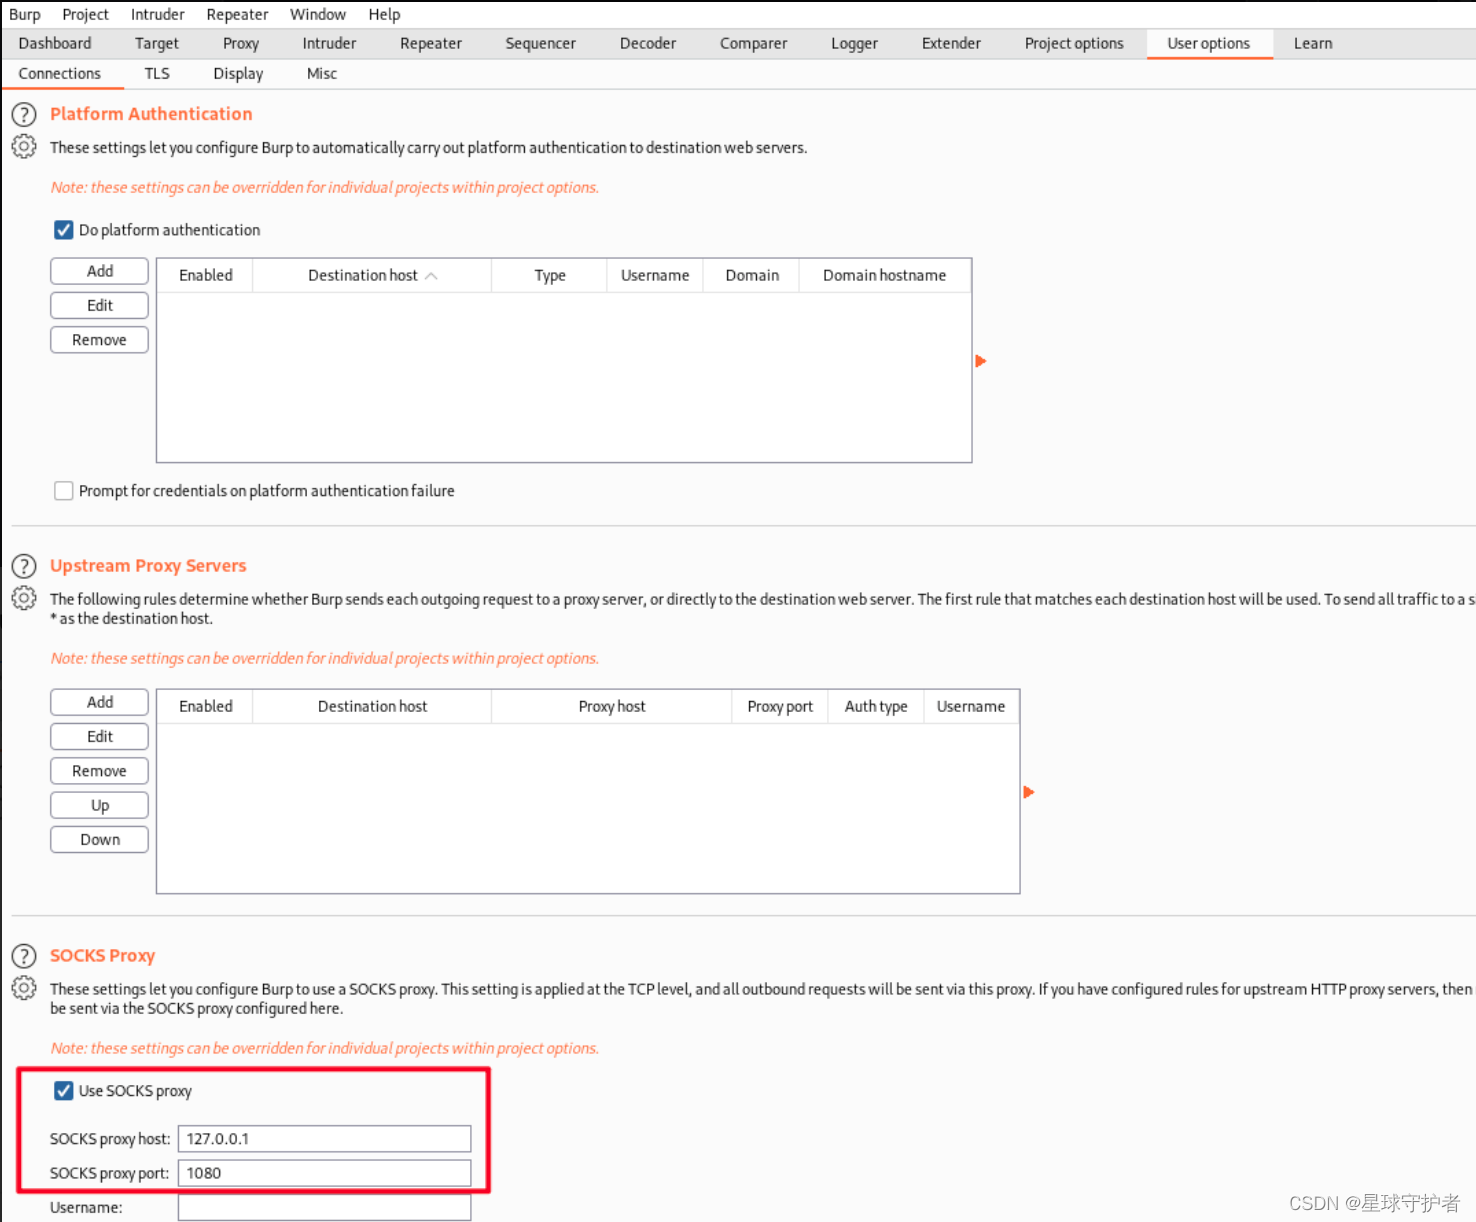Click Proxy host column header
Screen dimensions: 1476x1222
pos(612,707)
